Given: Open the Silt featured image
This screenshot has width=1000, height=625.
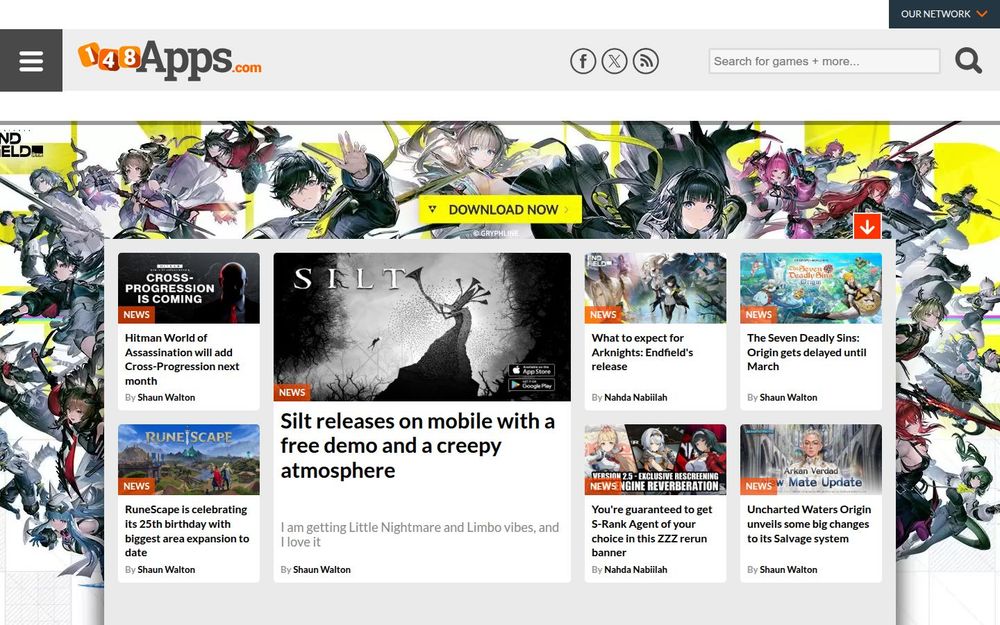Looking at the screenshot, I should [x=422, y=327].
